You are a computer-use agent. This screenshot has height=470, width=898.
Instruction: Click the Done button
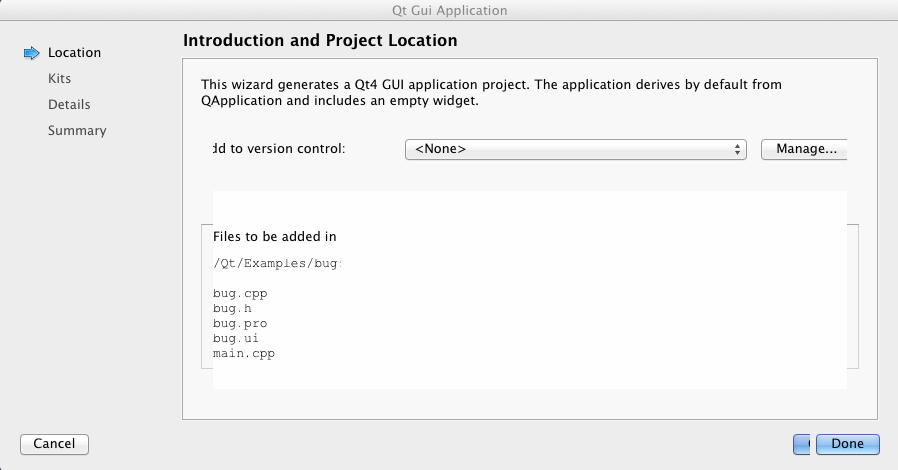click(x=847, y=443)
